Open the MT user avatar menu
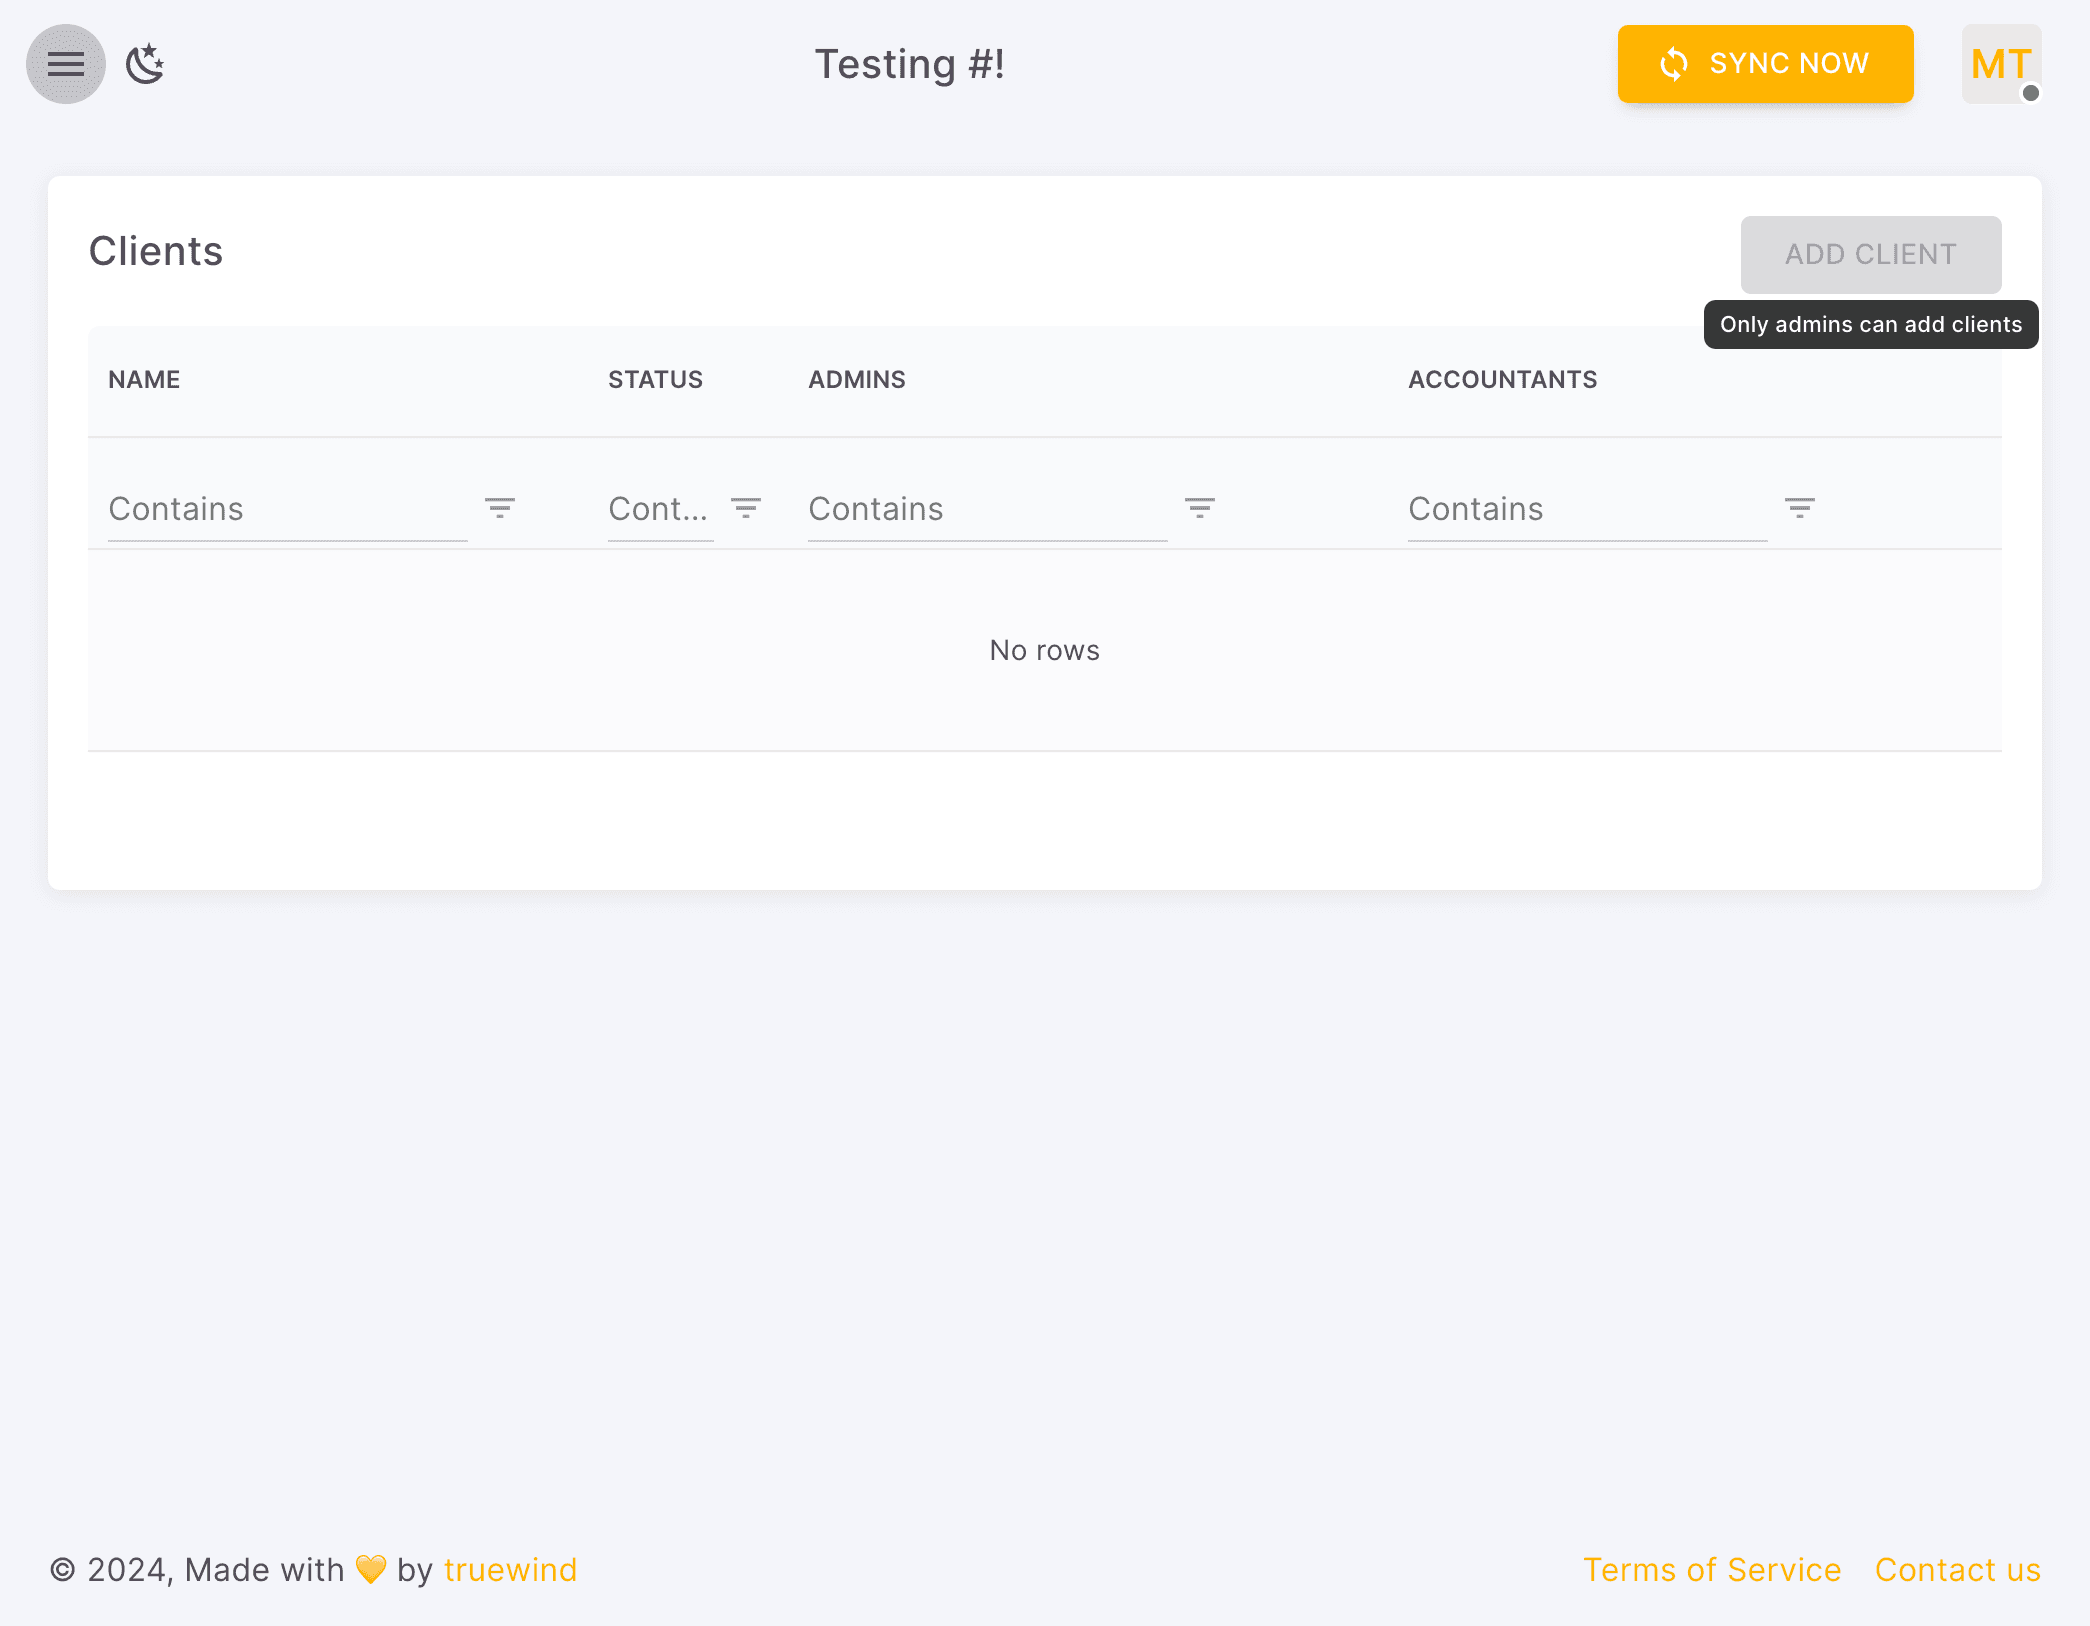 pos(2000,64)
